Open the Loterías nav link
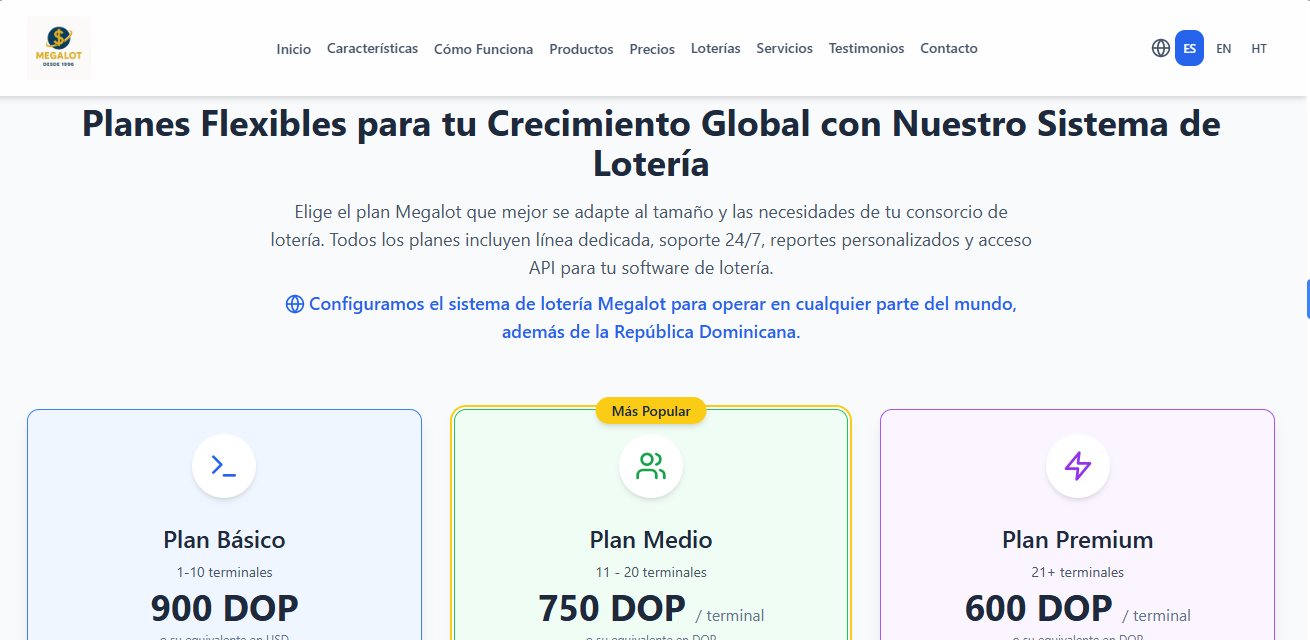The image size is (1310, 640). point(715,48)
